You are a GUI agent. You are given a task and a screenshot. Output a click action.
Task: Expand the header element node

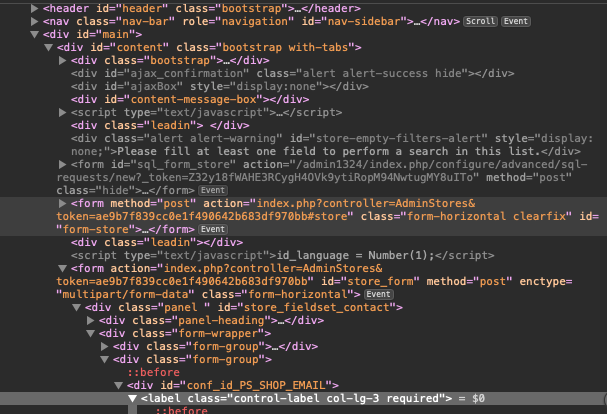click(x=34, y=9)
